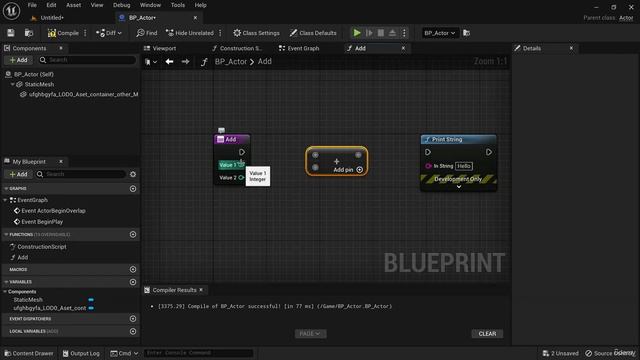Switch to the Construction Script tab
Image resolution: width=640 pixels, height=360 pixels.
pos(240,48)
